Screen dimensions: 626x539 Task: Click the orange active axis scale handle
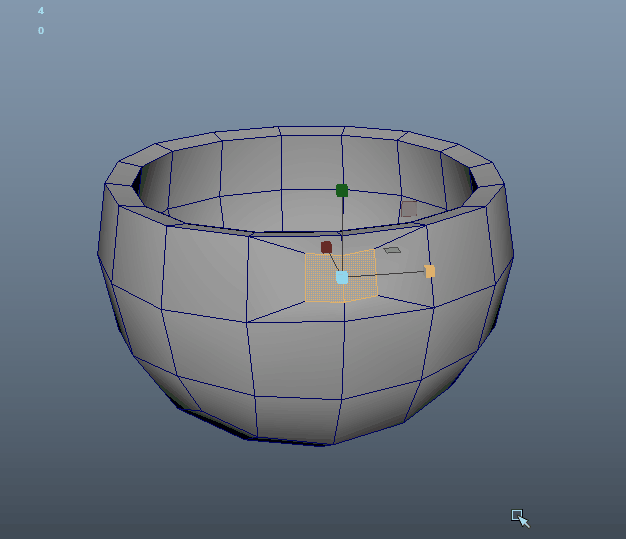[x=430, y=271]
